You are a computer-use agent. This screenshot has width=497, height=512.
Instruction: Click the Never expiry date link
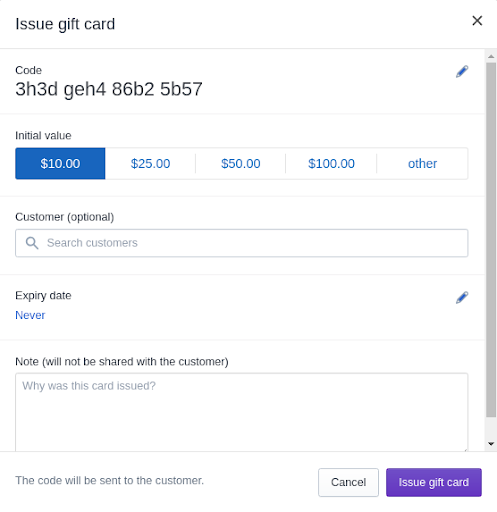click(x=30, y=315)
